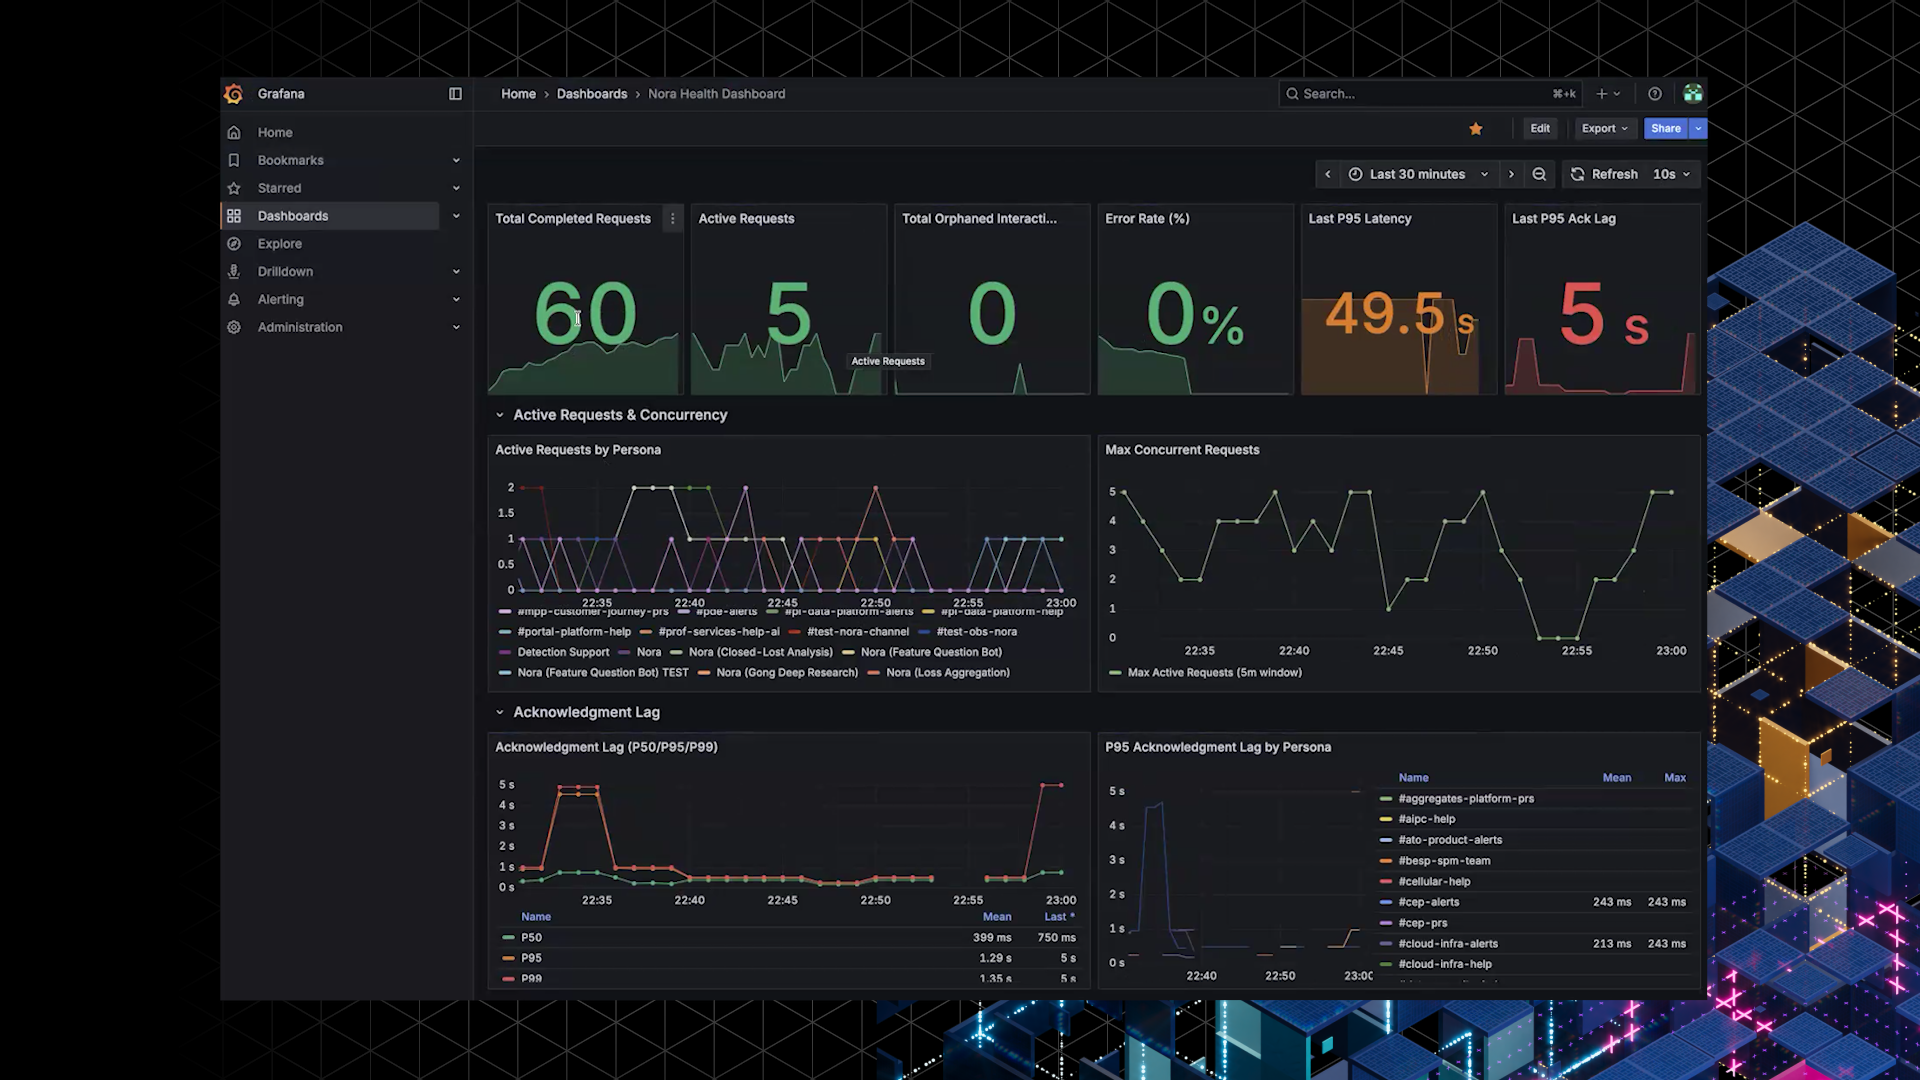Click the Last P95 Latency panel title

1360,219
